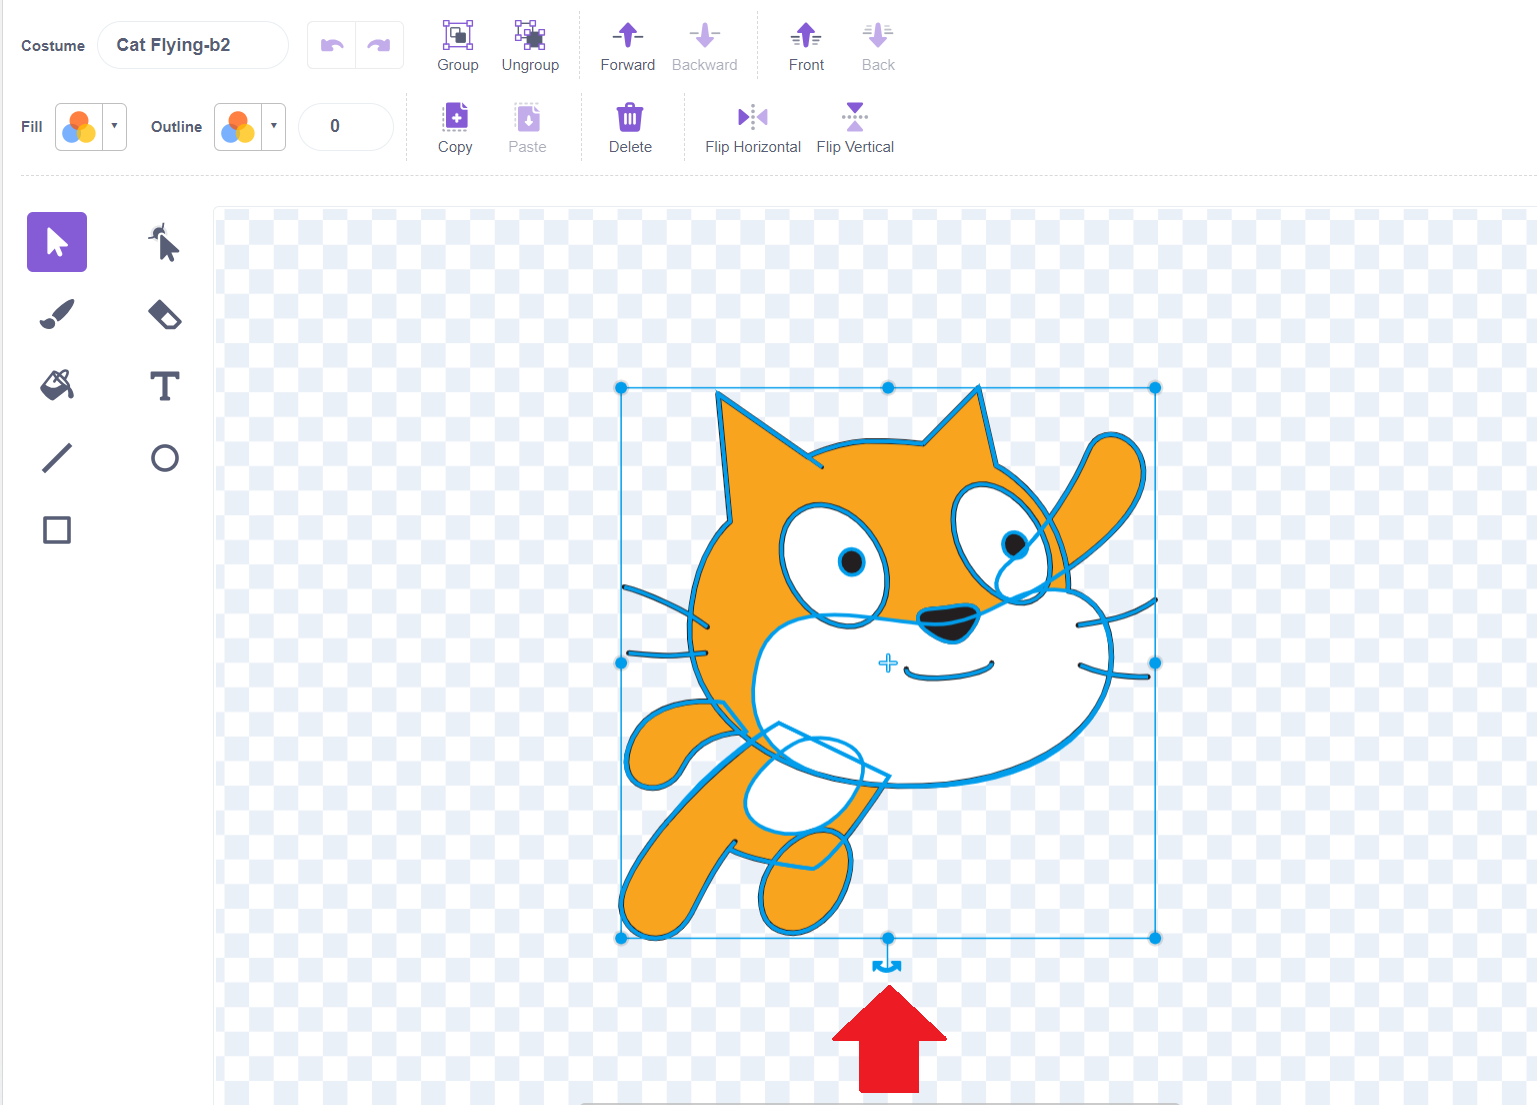The width and height of the screenshot is (1537, 1105).
Task: Click the Undo arrow button
Action: tap(332, 45)
